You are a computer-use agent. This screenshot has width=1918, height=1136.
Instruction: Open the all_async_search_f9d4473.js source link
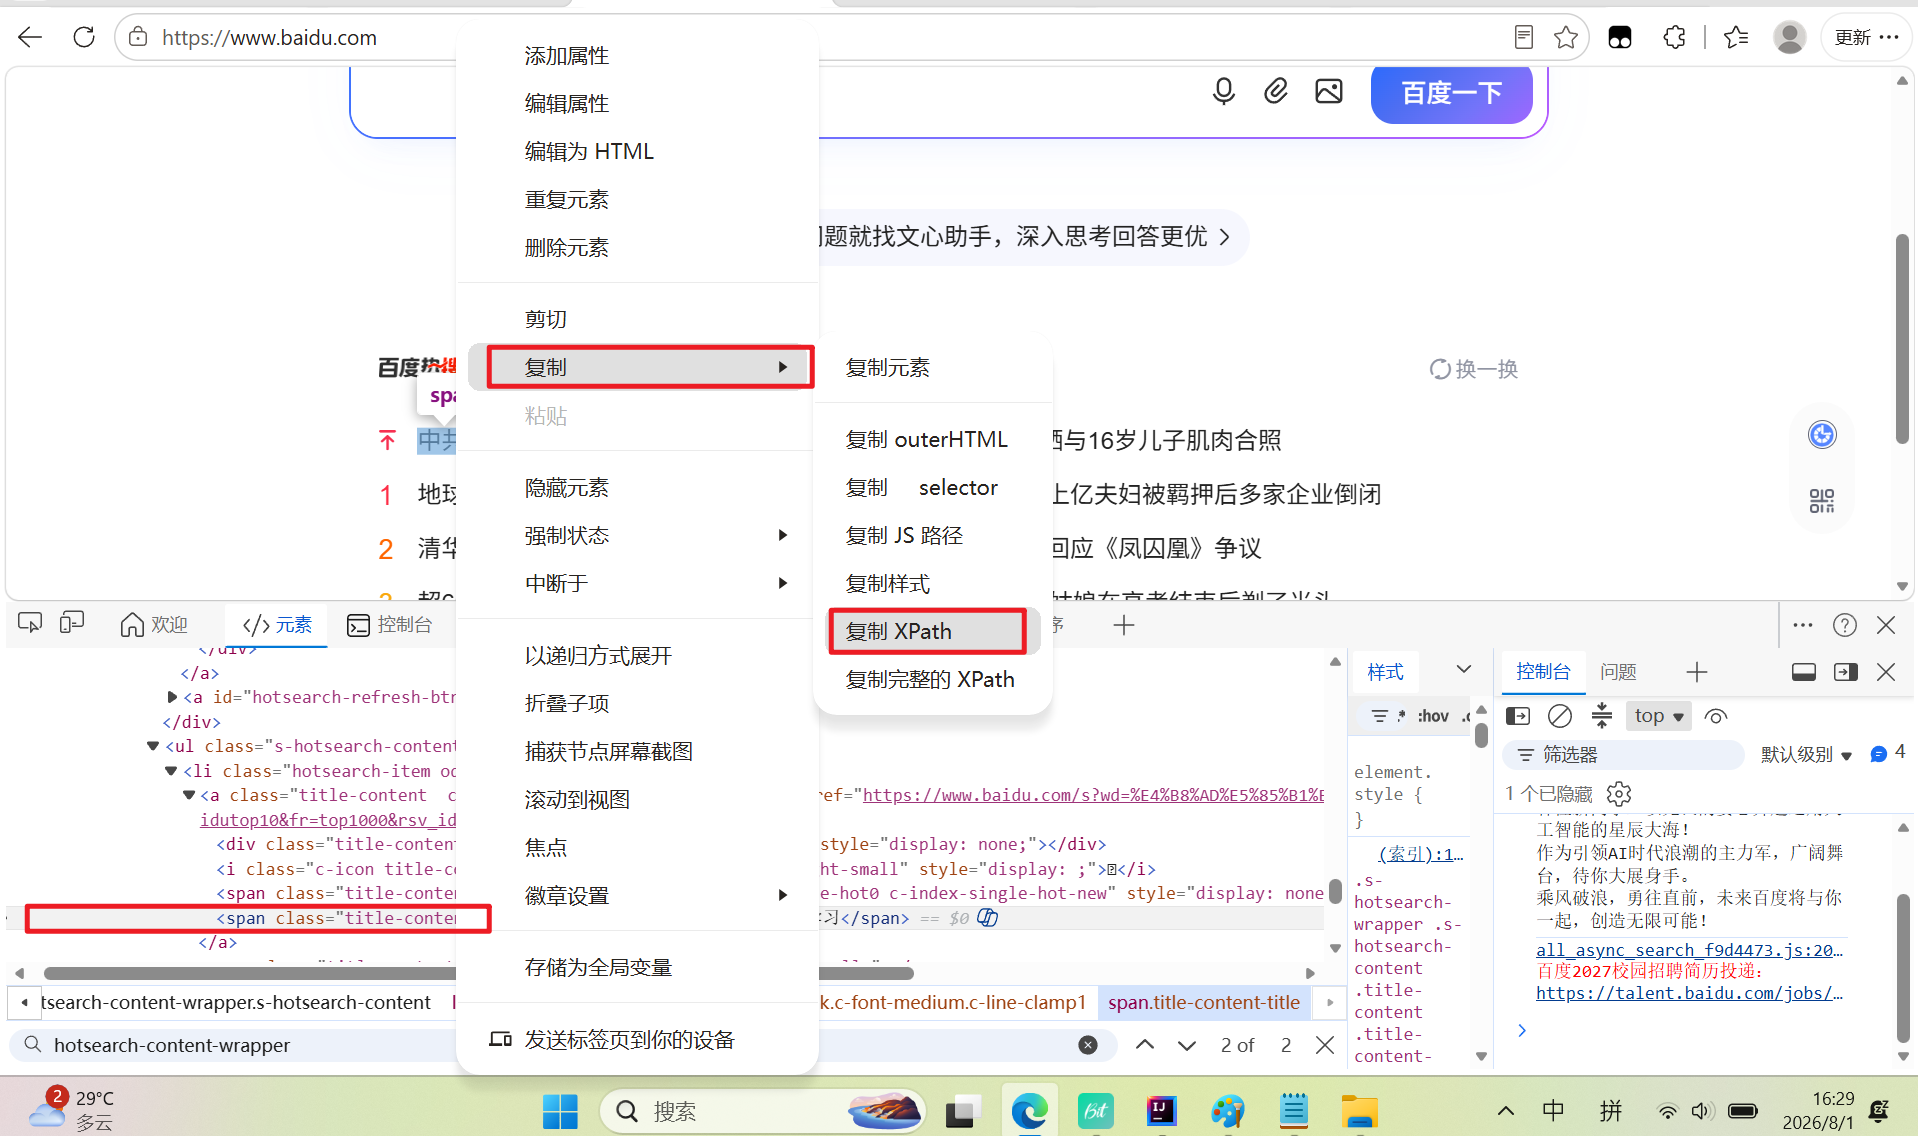pyautogui.click(x=1689, y=950)
